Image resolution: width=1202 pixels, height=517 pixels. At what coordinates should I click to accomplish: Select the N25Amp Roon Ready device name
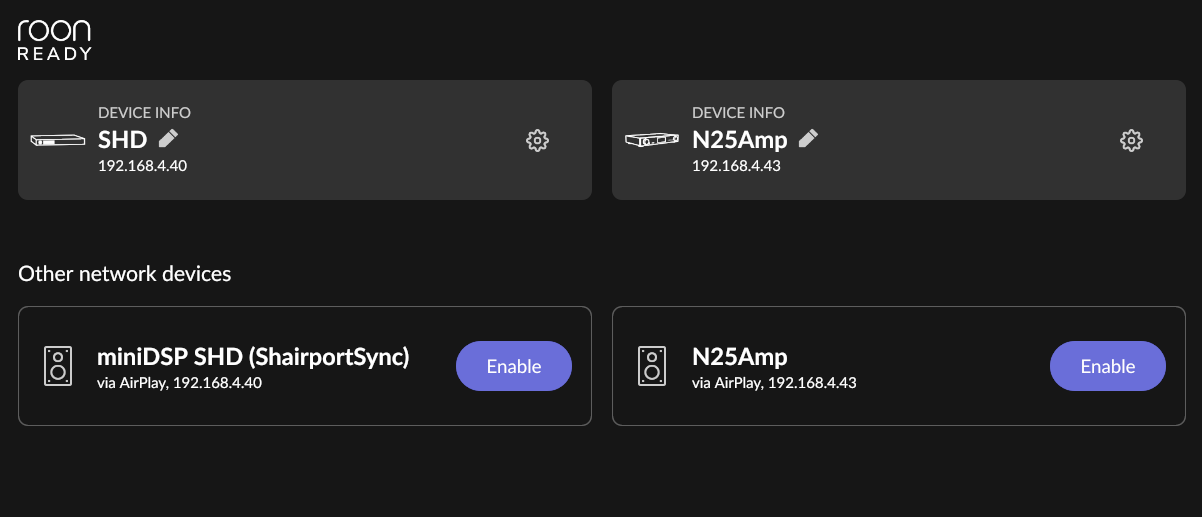pyautogui.click(x=739, y=139)
